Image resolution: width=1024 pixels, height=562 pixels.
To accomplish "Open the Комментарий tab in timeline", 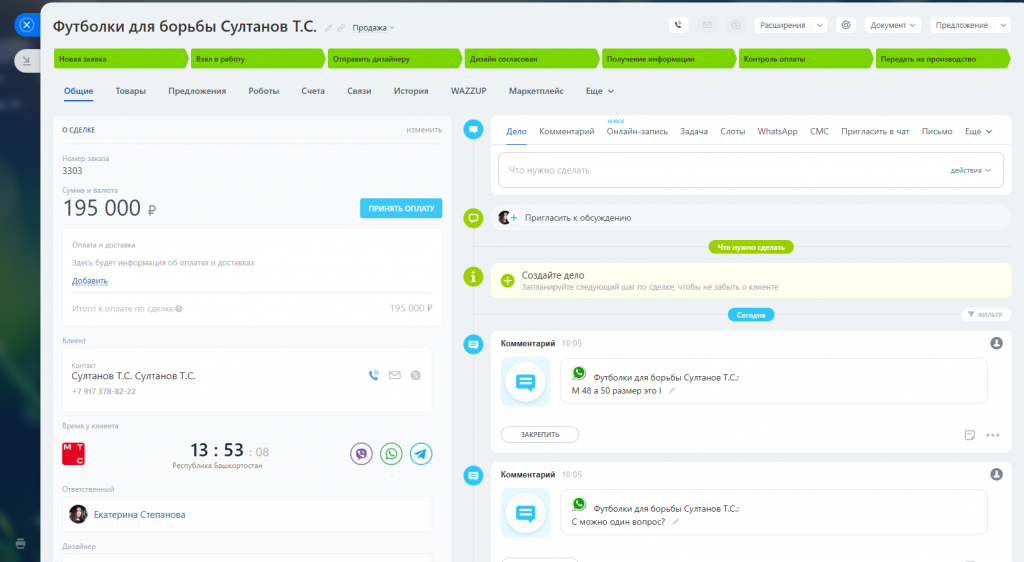I will point(566,131).
